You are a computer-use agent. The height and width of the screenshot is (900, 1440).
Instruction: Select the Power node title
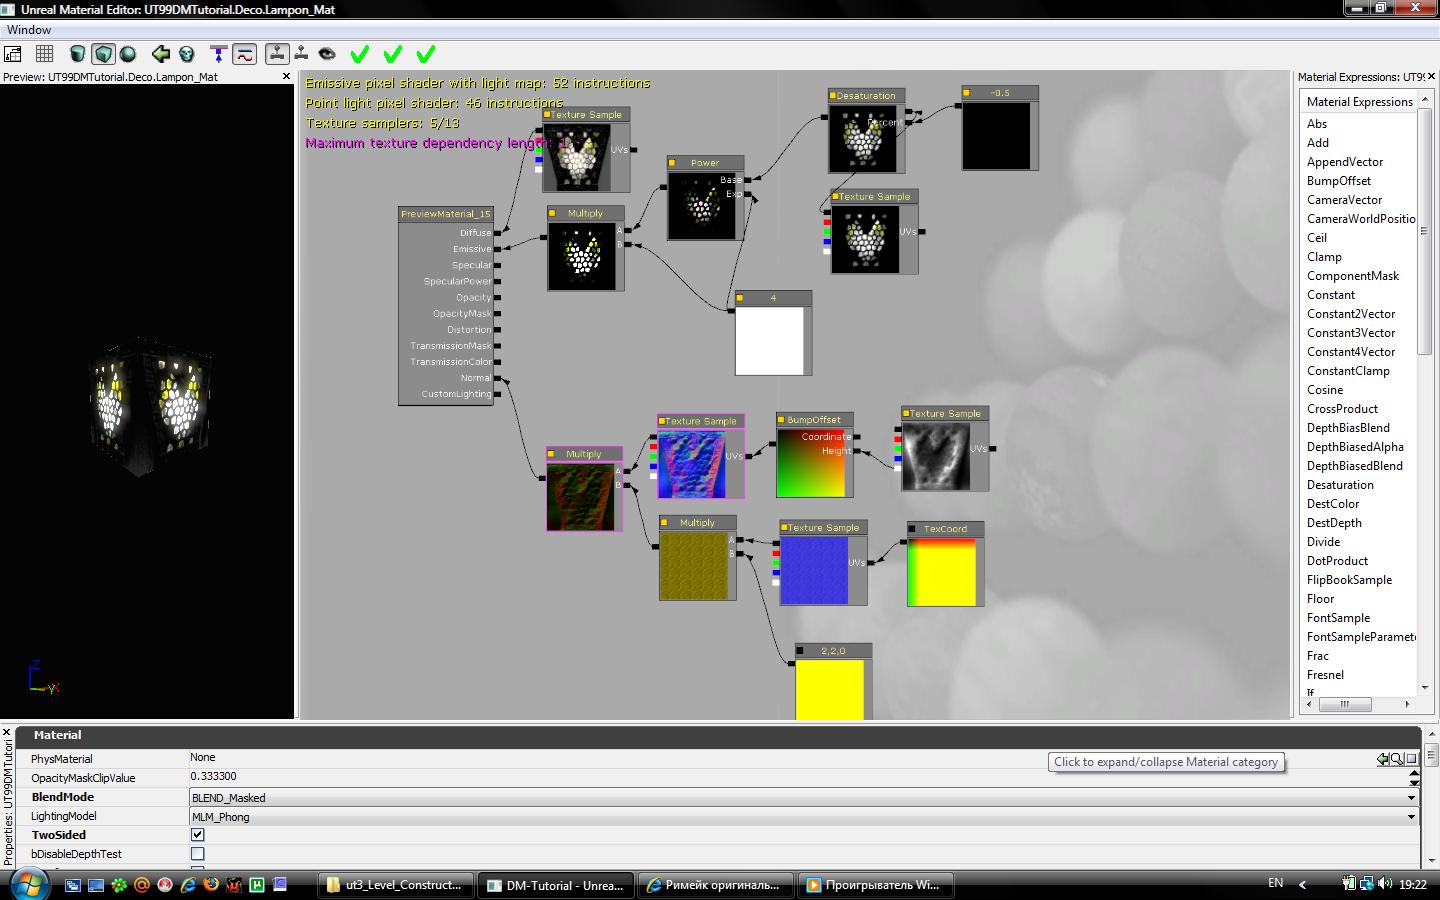pos(704,163)
